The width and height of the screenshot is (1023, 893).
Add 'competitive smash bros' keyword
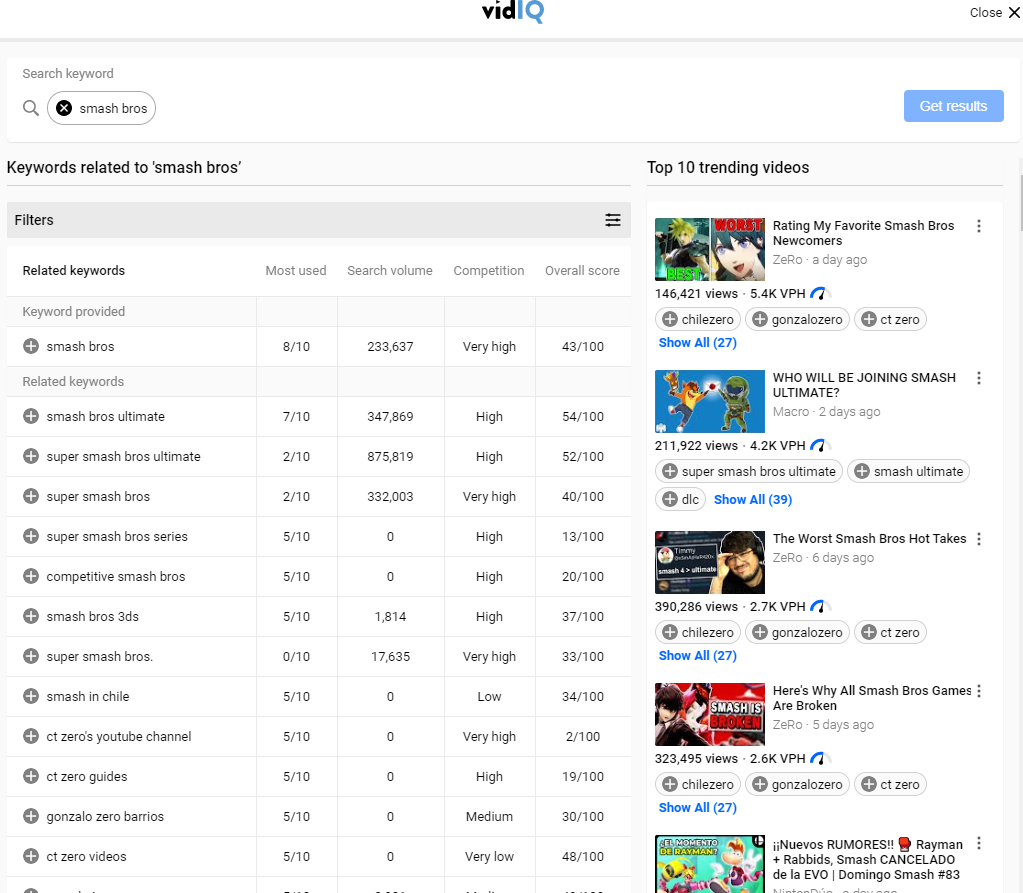[x=31, y=576]
